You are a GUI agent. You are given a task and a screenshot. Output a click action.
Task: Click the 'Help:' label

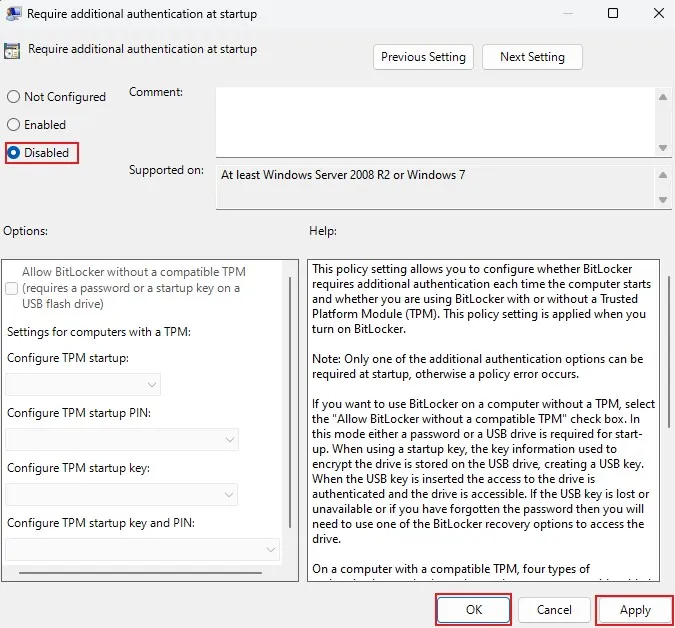pos(323,231)
